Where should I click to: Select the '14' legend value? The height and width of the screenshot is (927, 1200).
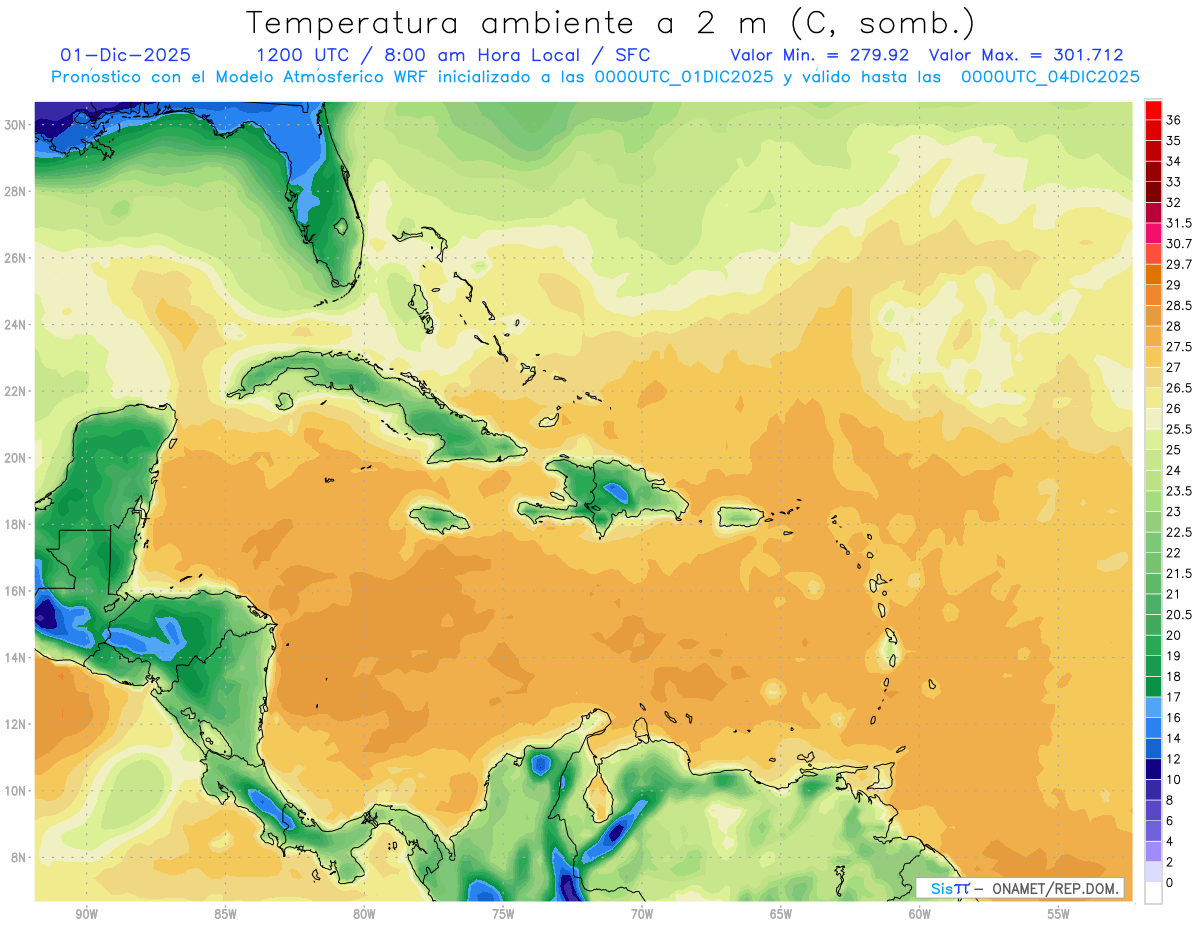pos(1174,738)
